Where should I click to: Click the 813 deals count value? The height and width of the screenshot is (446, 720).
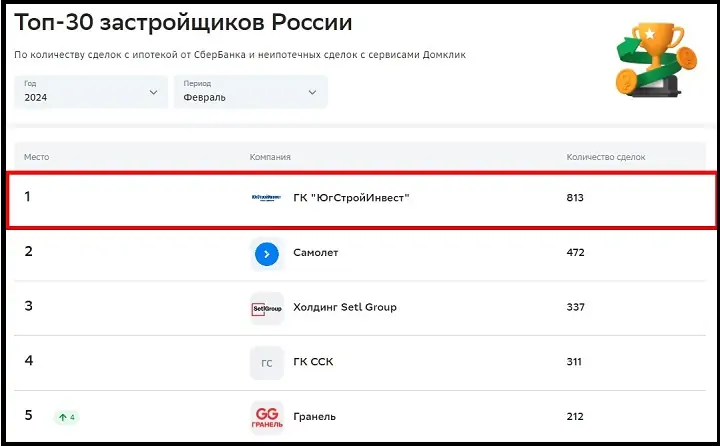point(575,198)
